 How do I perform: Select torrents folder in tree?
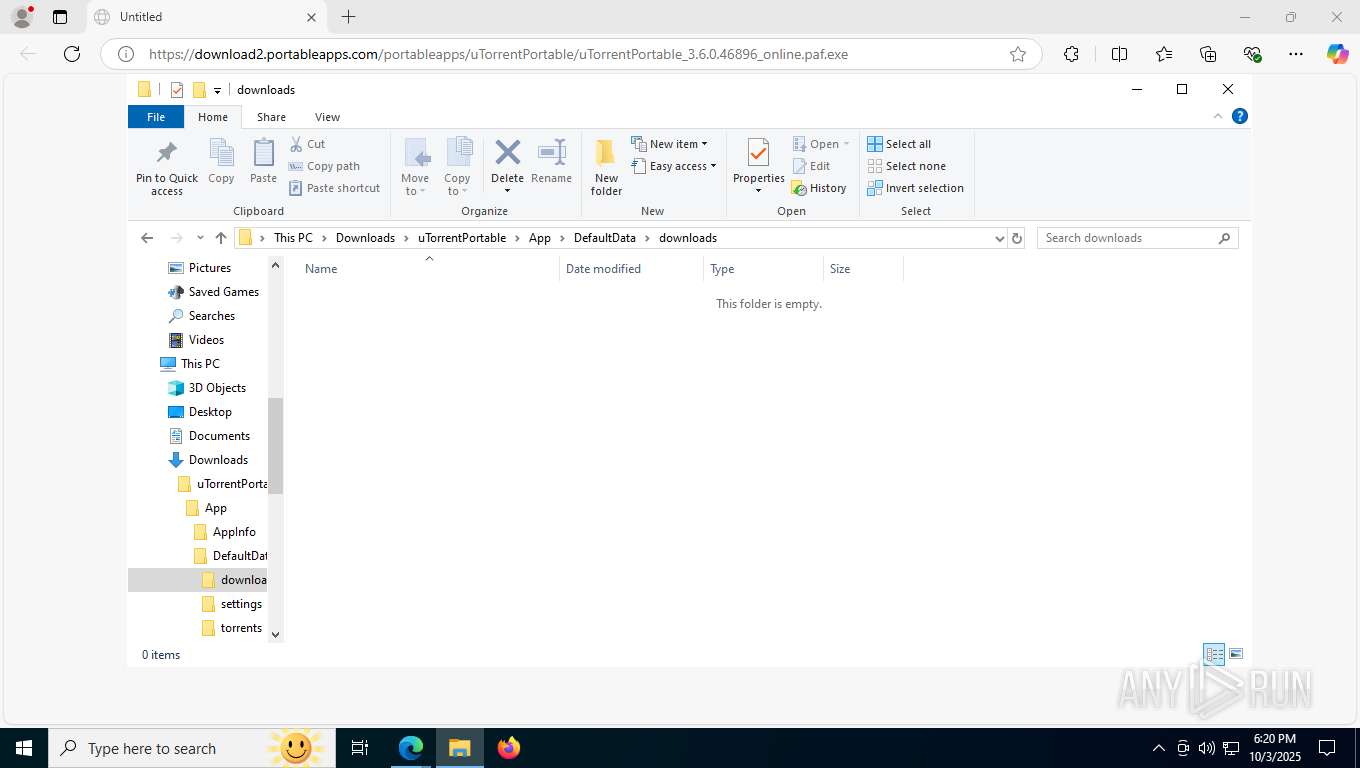(241, 628)
